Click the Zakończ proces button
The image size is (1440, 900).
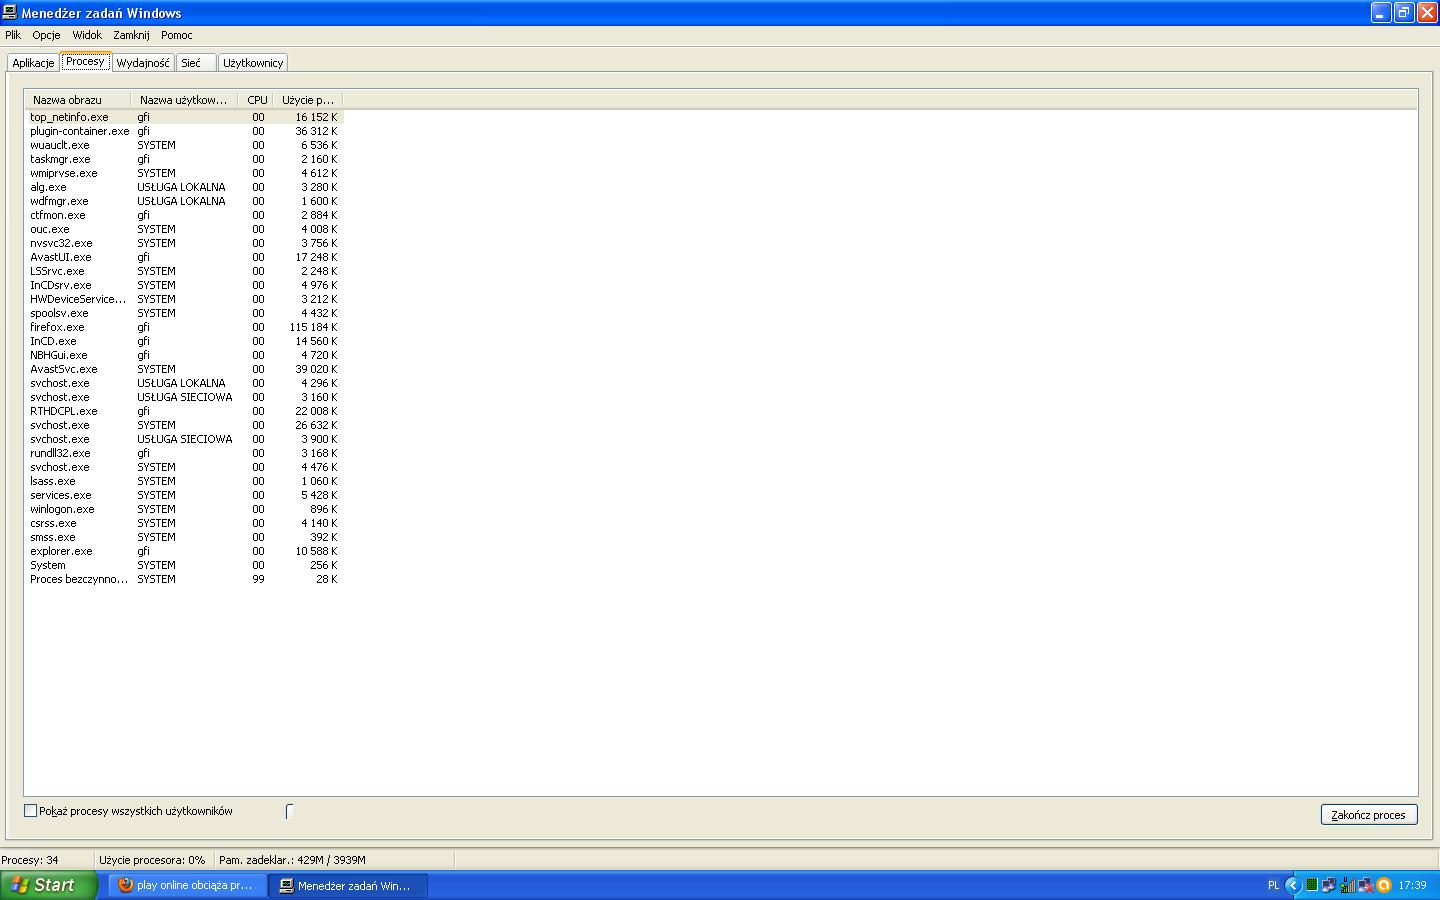pyautogui.click(x=1368, y=815)
